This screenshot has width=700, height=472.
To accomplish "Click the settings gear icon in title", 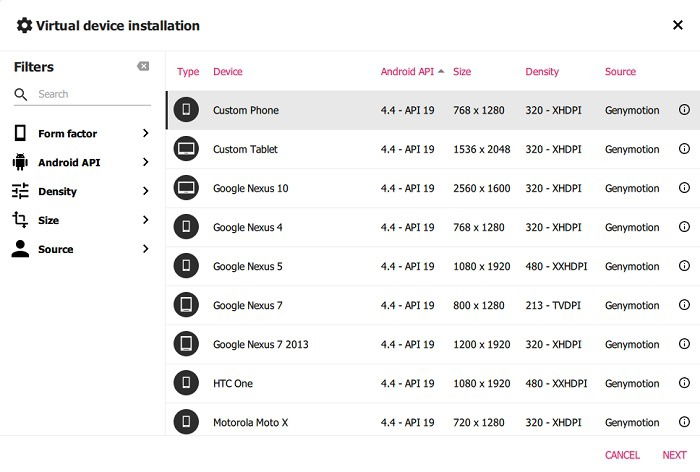I will (24, 25).
